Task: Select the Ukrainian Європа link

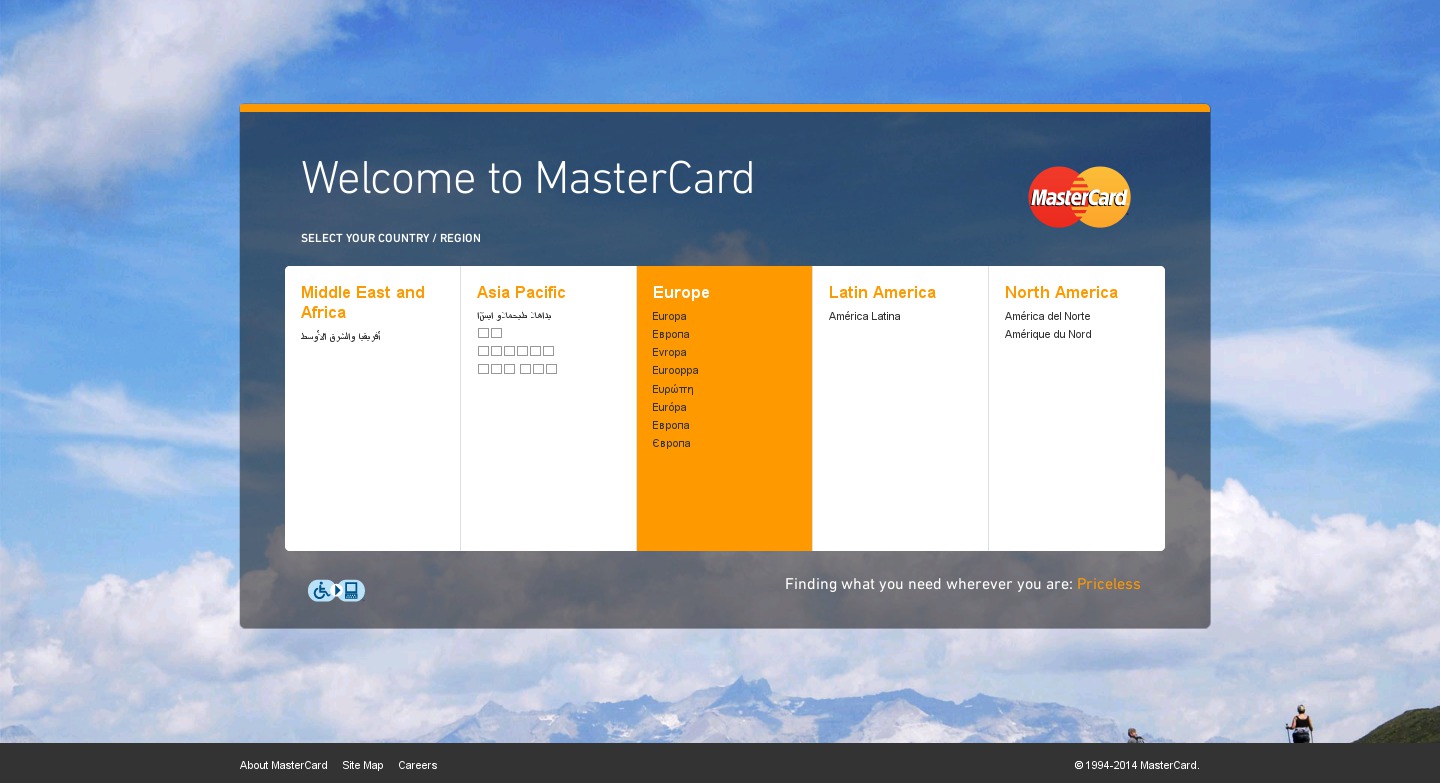Action: coord(671,443)
